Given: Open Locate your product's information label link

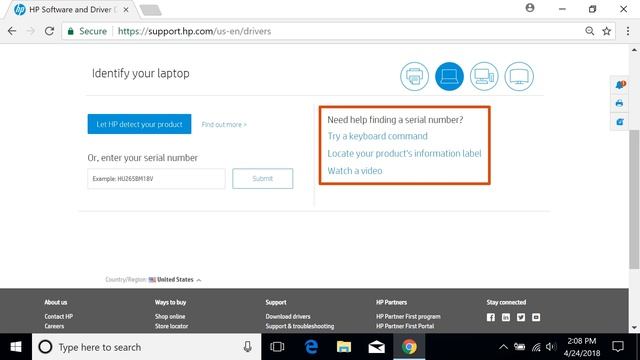Looking at the screenshot, I should click(404, 153).
